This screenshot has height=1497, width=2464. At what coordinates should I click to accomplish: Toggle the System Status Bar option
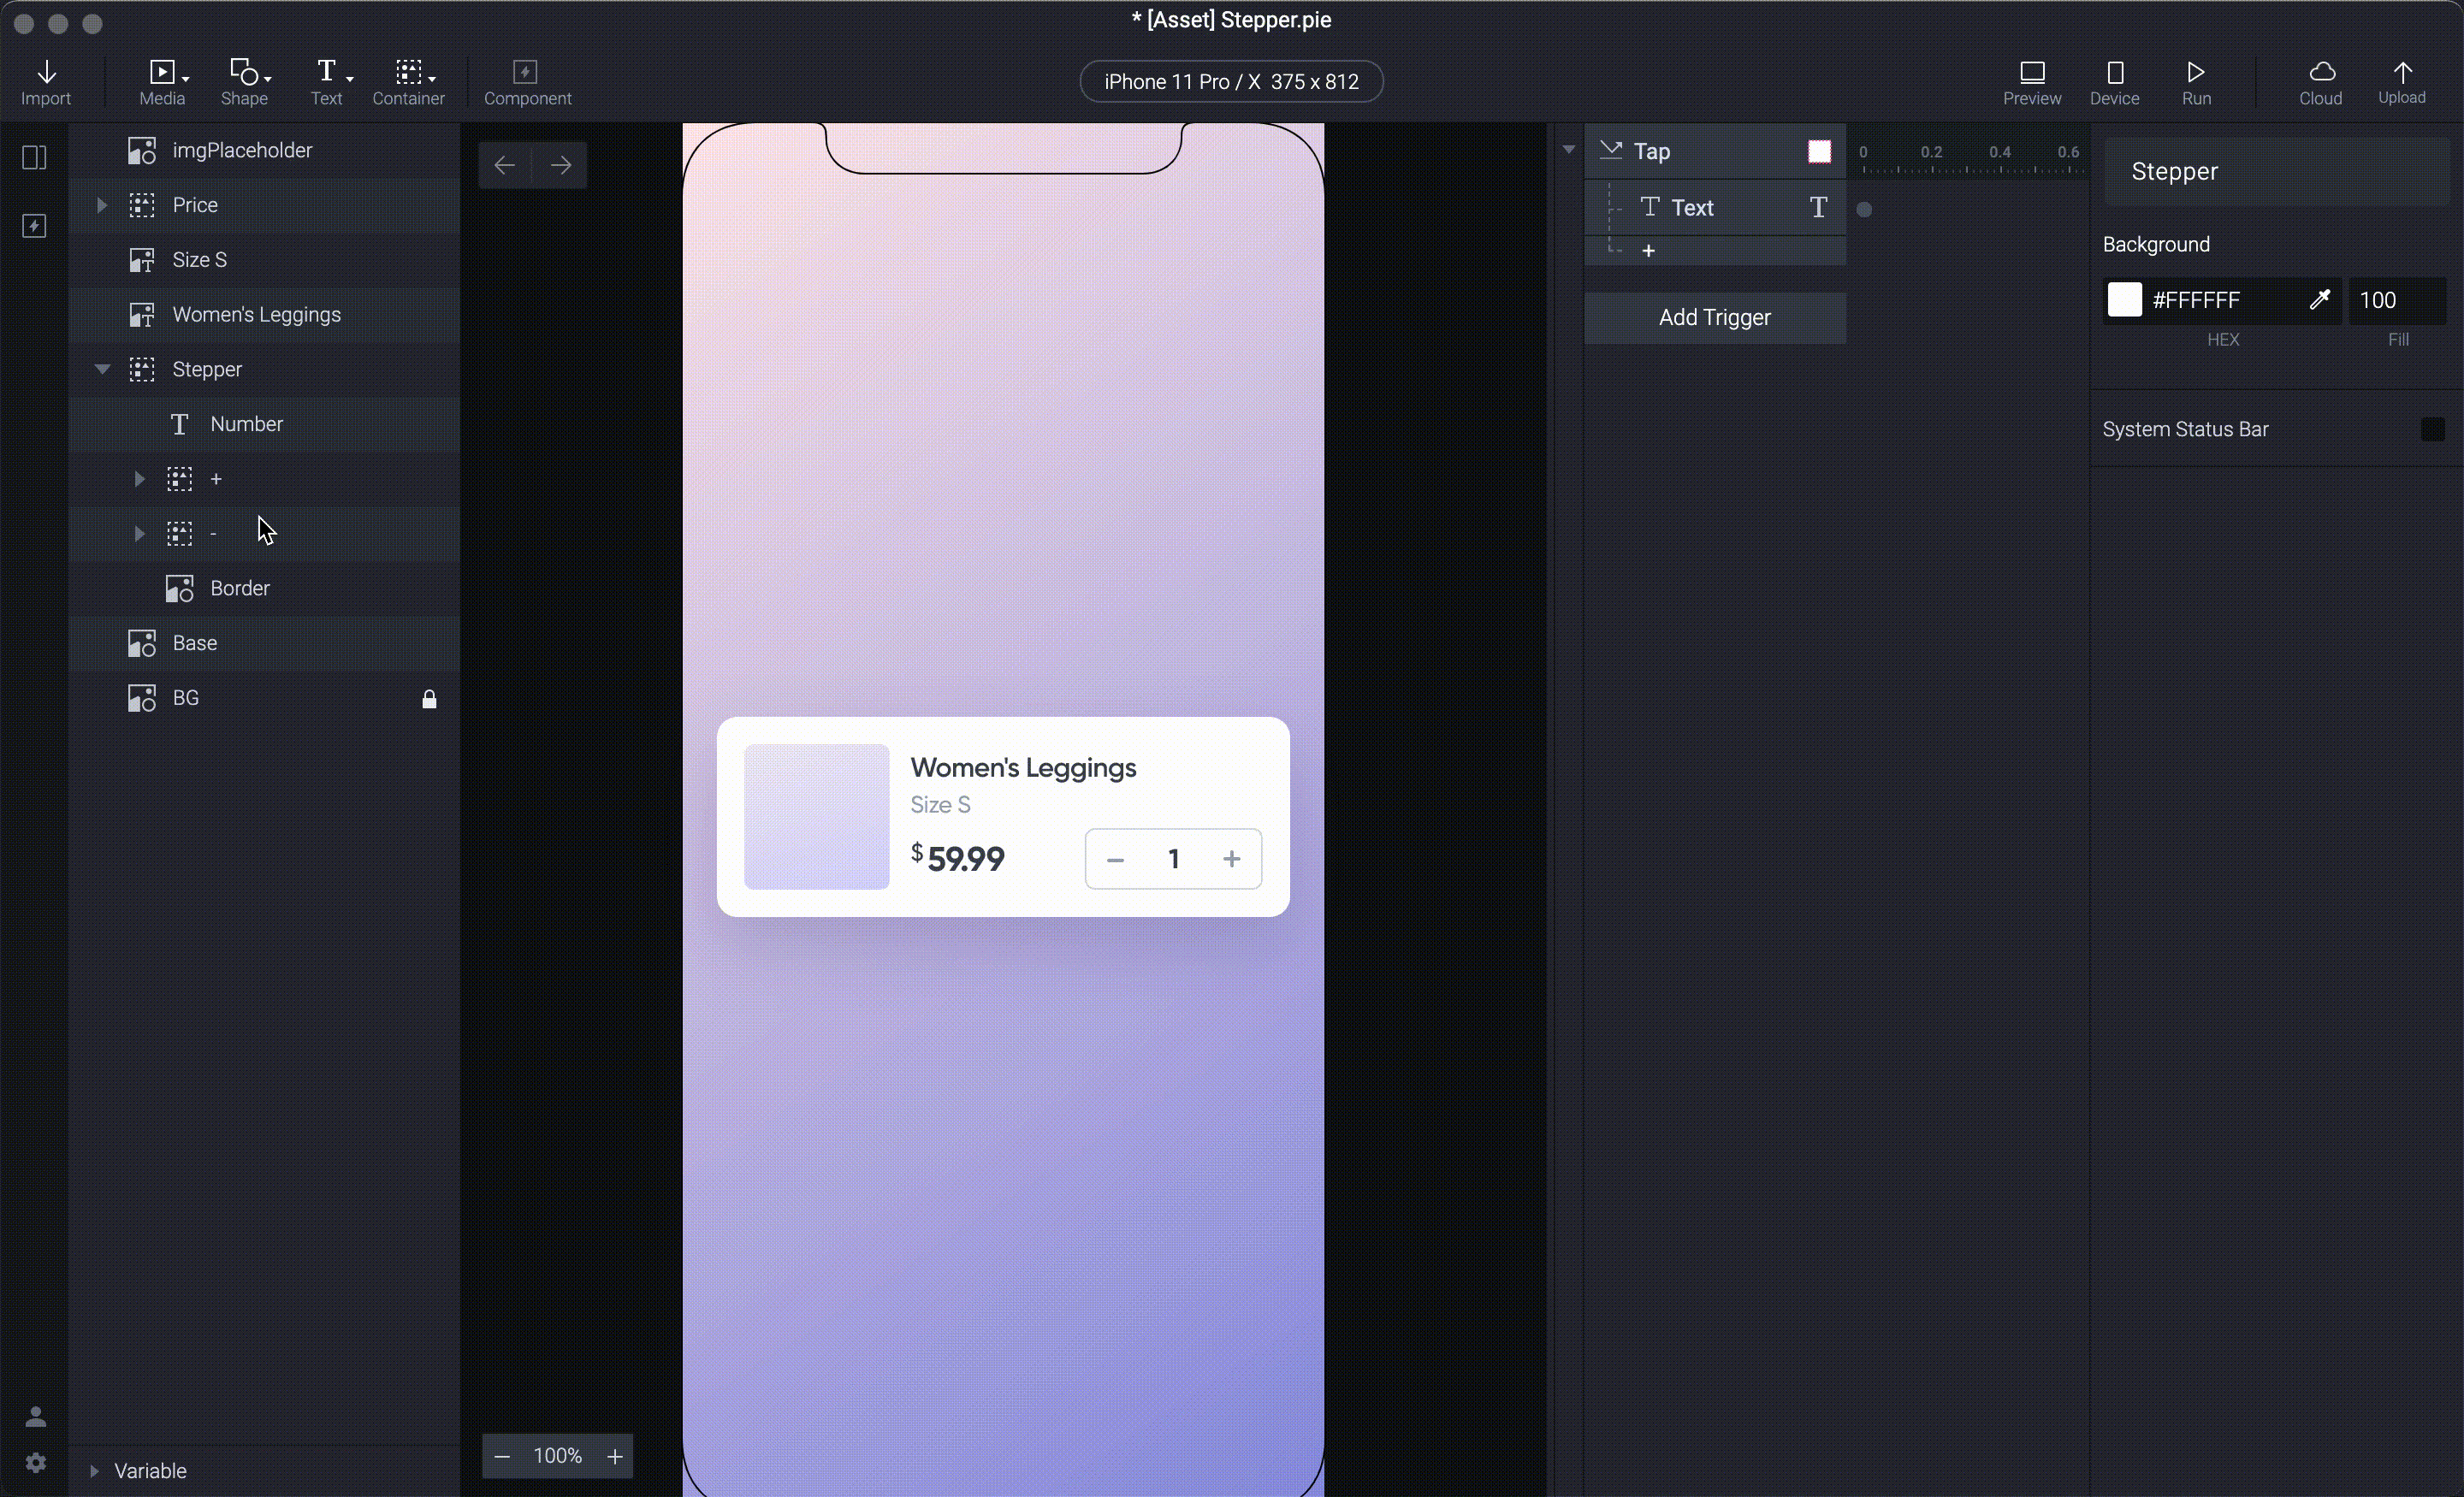click(2434, 428)
